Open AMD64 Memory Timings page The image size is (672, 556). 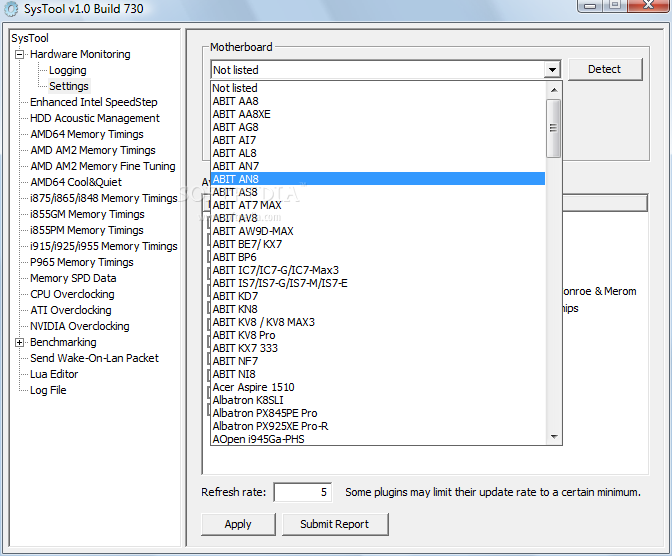[x=87, y=134]
